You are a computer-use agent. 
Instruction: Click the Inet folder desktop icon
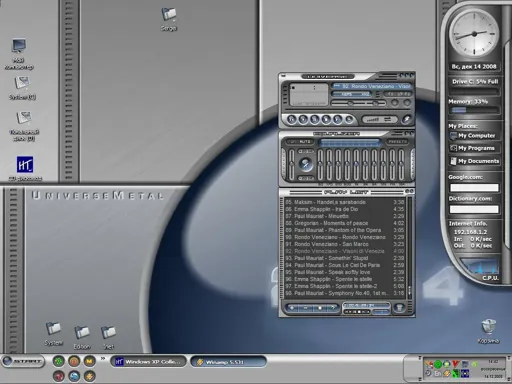coord(108,337)
